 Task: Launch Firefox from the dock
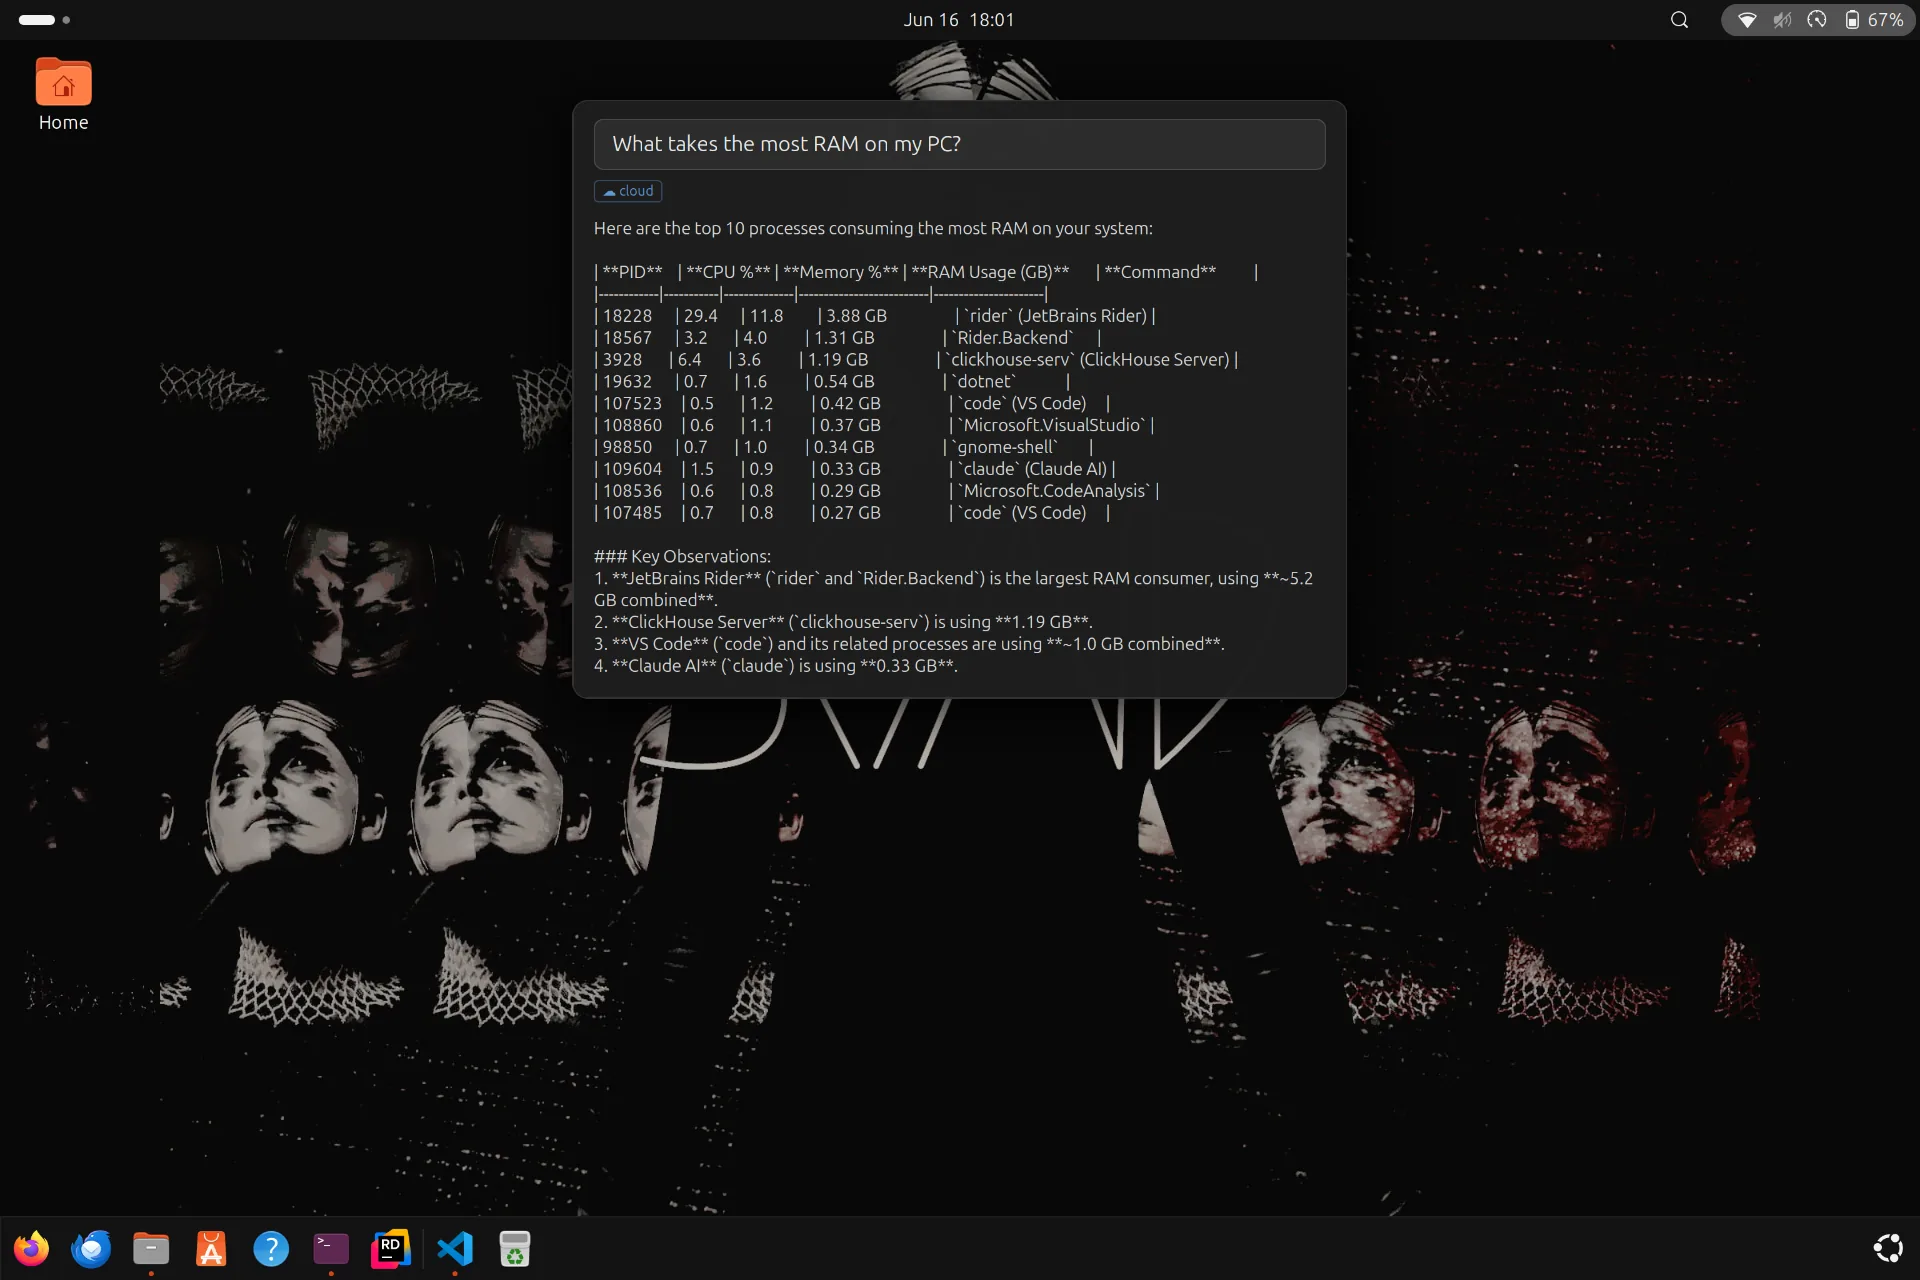[x=32, y=1248]
